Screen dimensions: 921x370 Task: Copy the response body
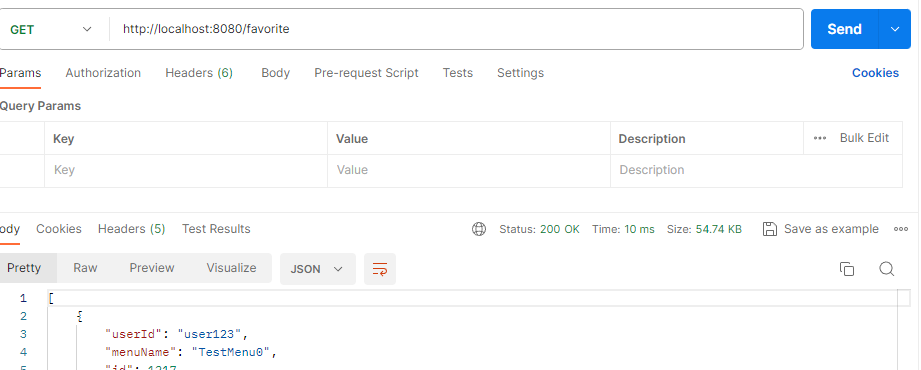(846, 269)
